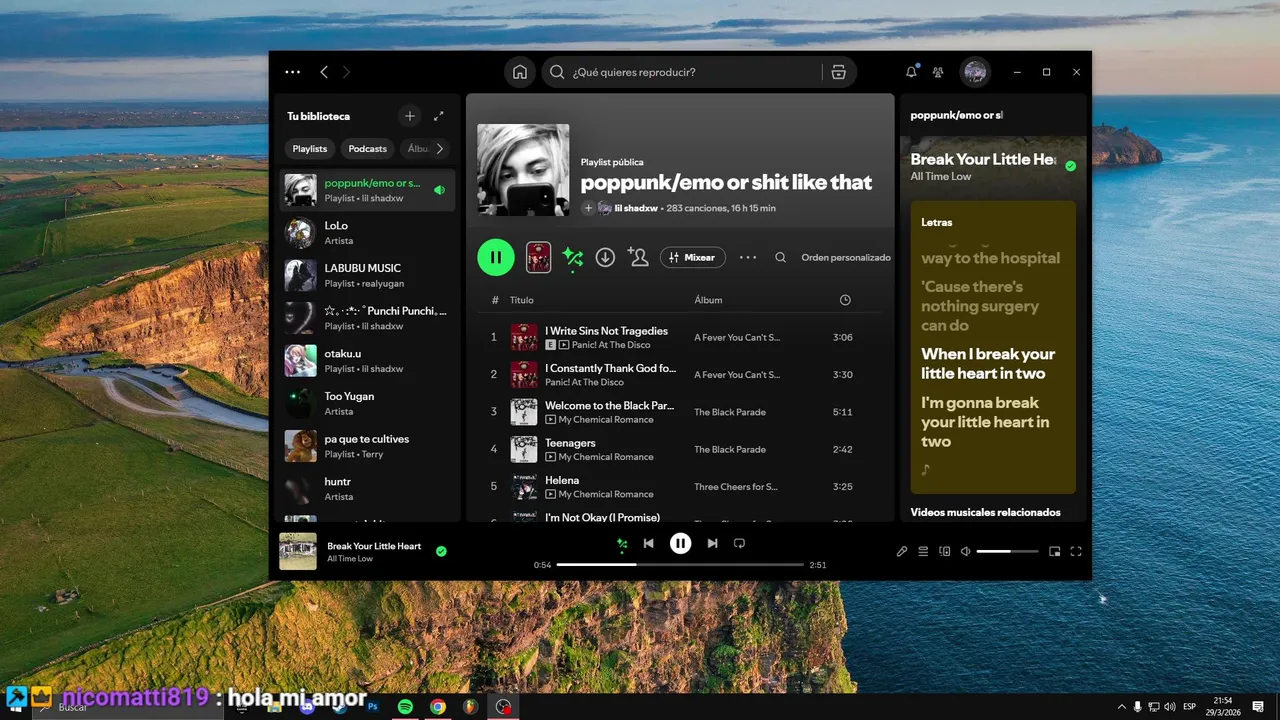
Task: Open All Time Low in Now Playing panel
Action: [940, 177]
